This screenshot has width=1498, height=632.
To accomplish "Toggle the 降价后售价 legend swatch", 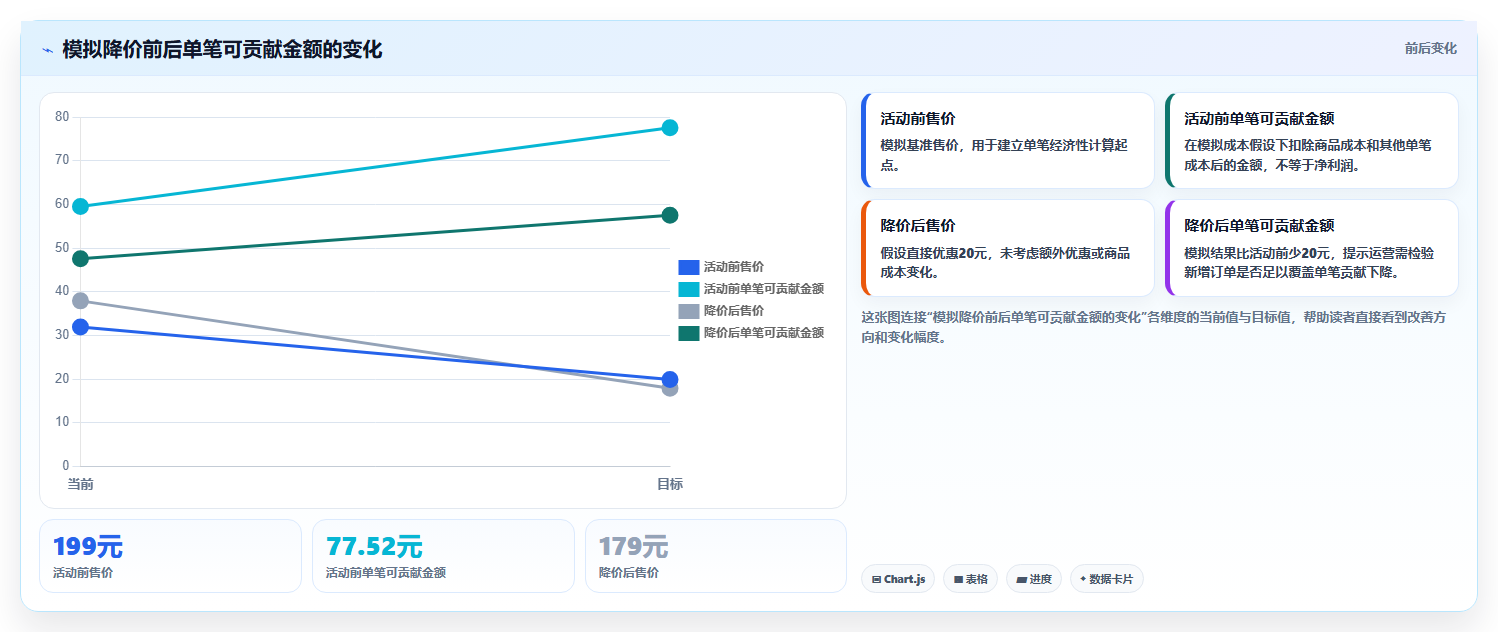I will (x=688, y=311).
